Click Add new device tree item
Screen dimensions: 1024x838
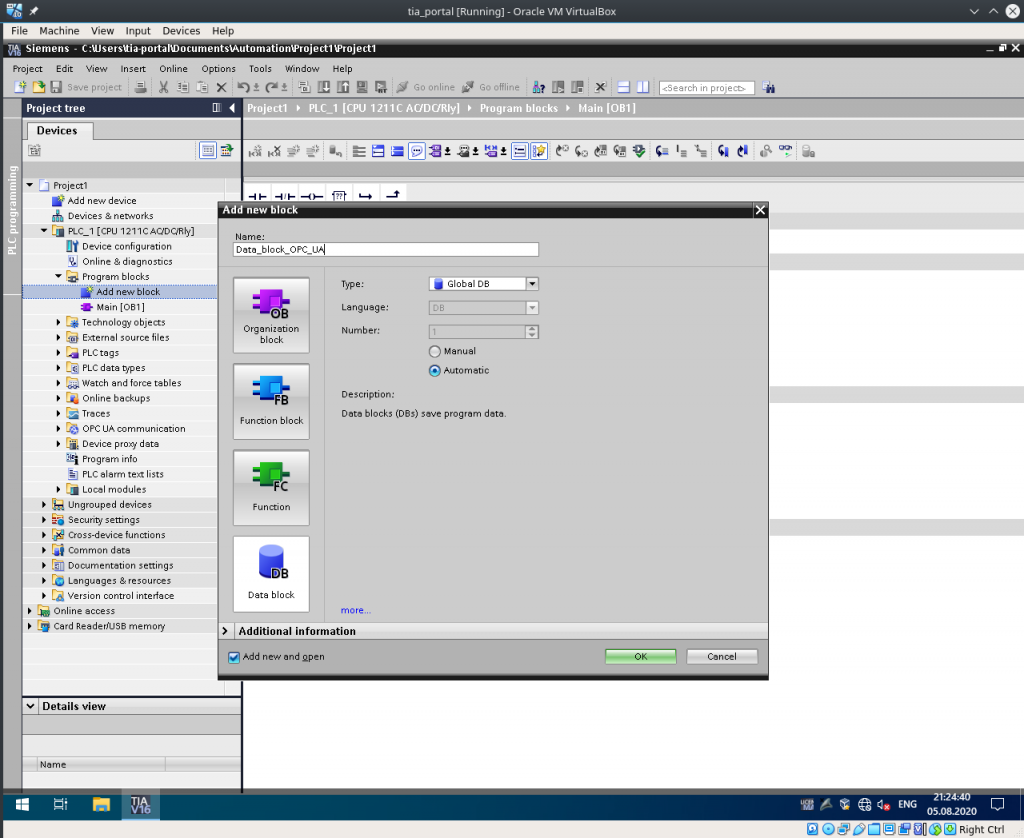coord(102,201)
